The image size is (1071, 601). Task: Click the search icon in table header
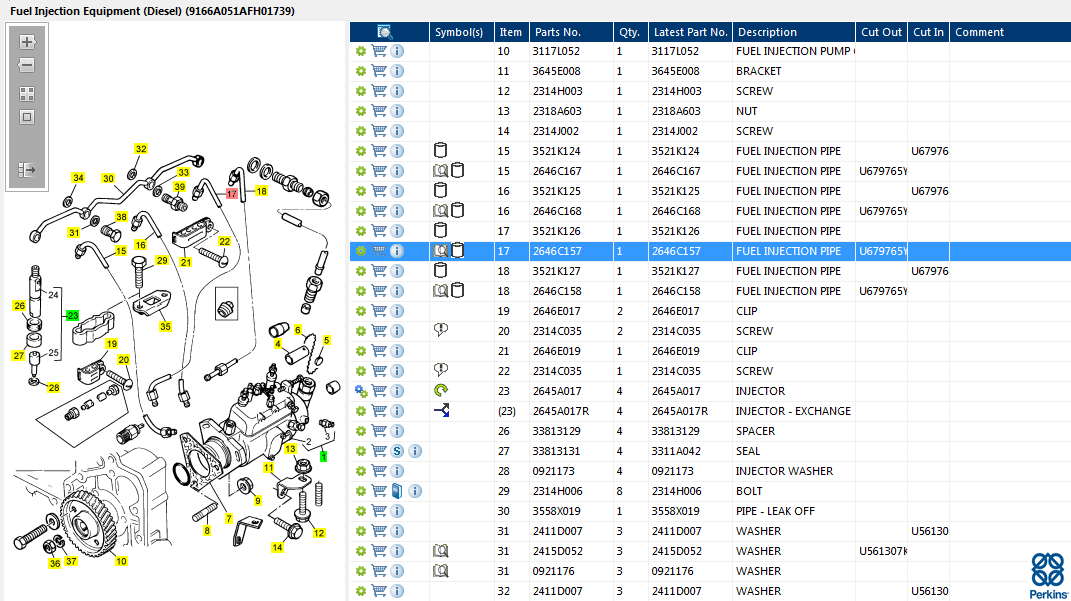[385, 32]
